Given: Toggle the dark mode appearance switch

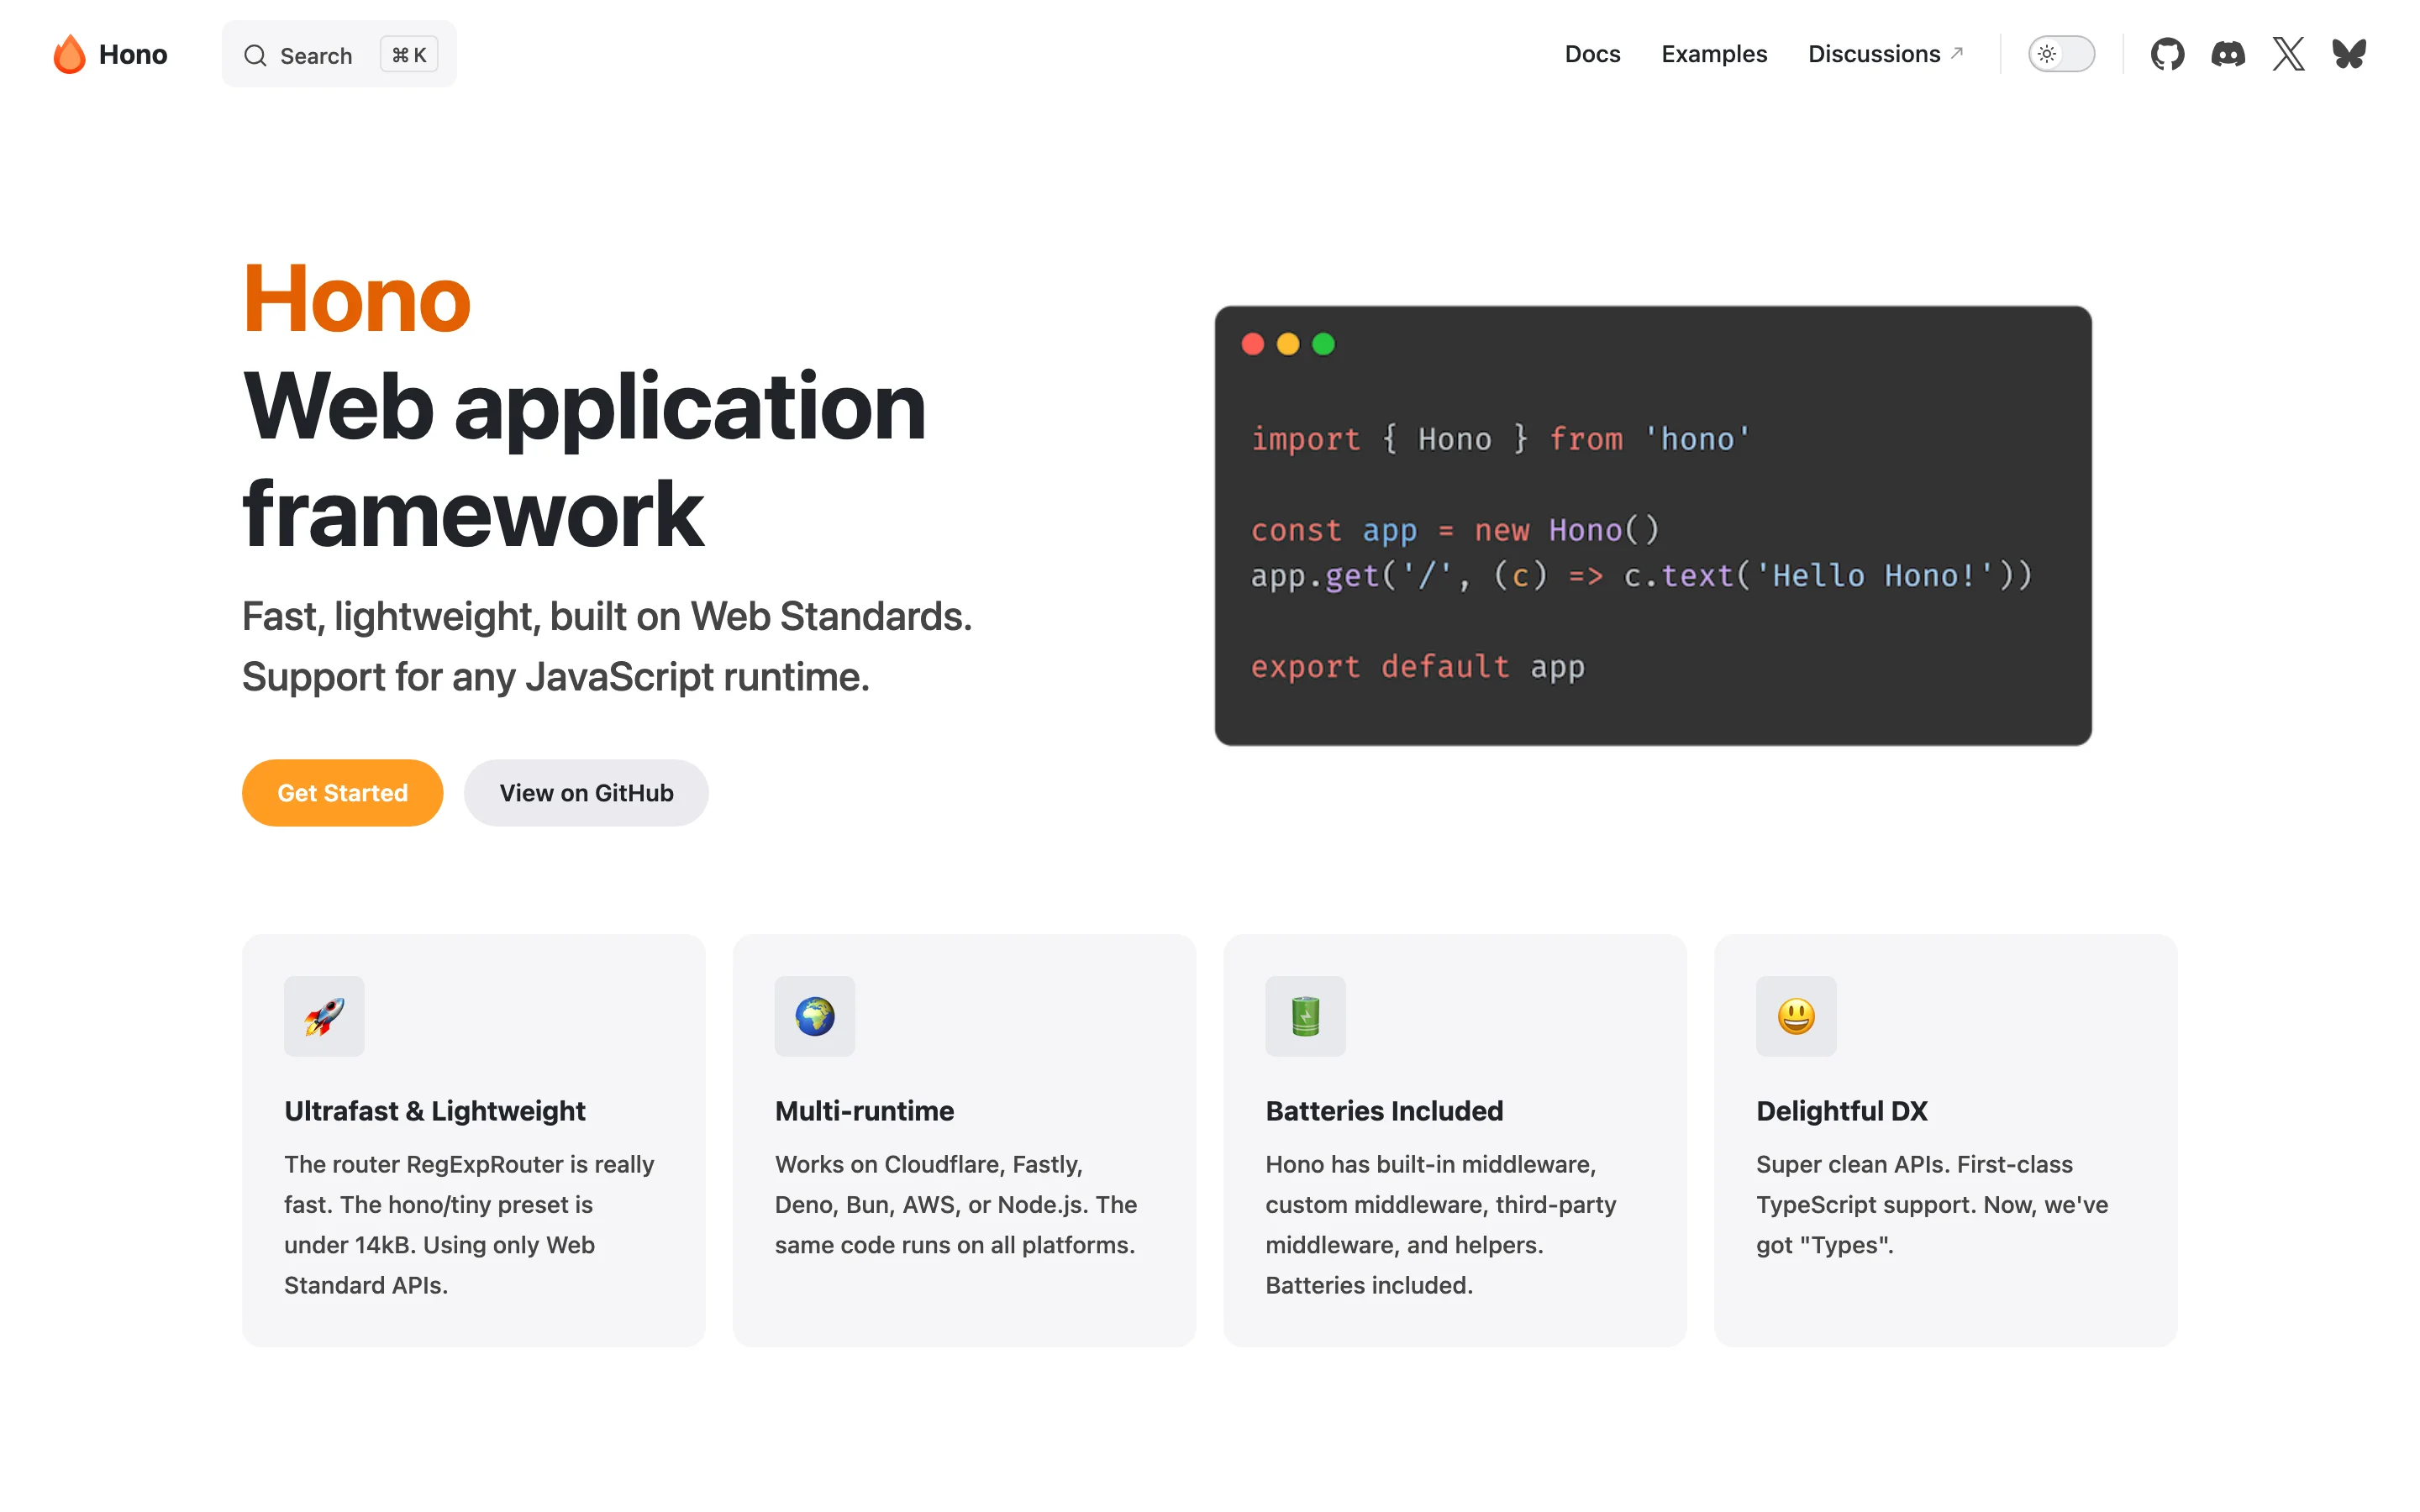Looking at the screenshot, I should coord(2061,54).
